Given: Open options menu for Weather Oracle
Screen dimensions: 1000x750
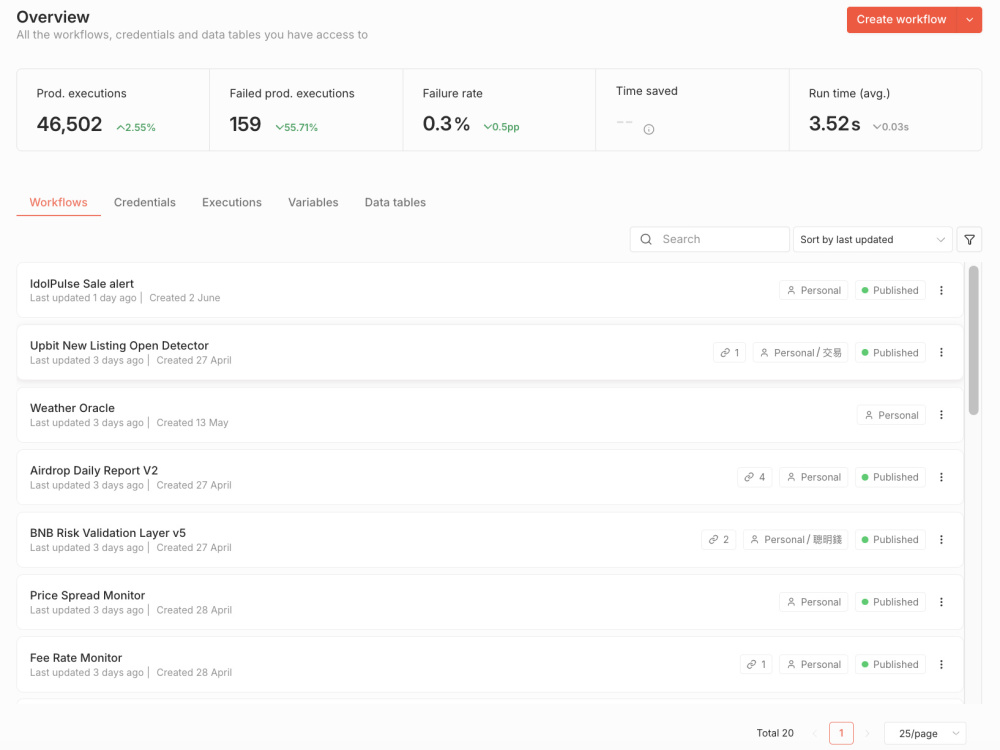Looking at the screenshot, I should (941, 415).
